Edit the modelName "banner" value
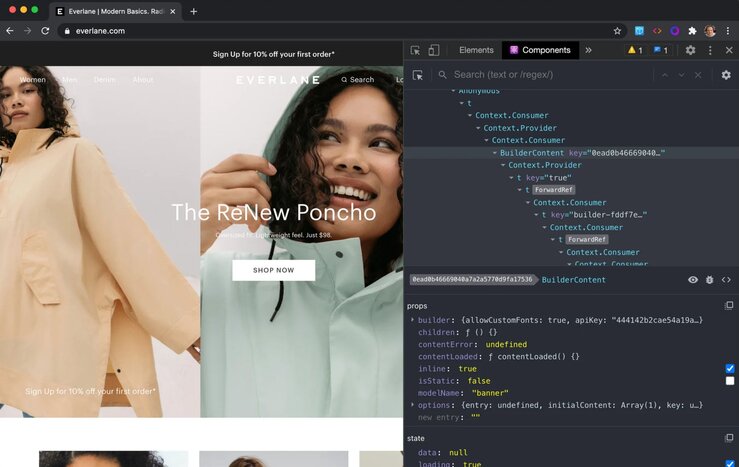 coord(490,393)
